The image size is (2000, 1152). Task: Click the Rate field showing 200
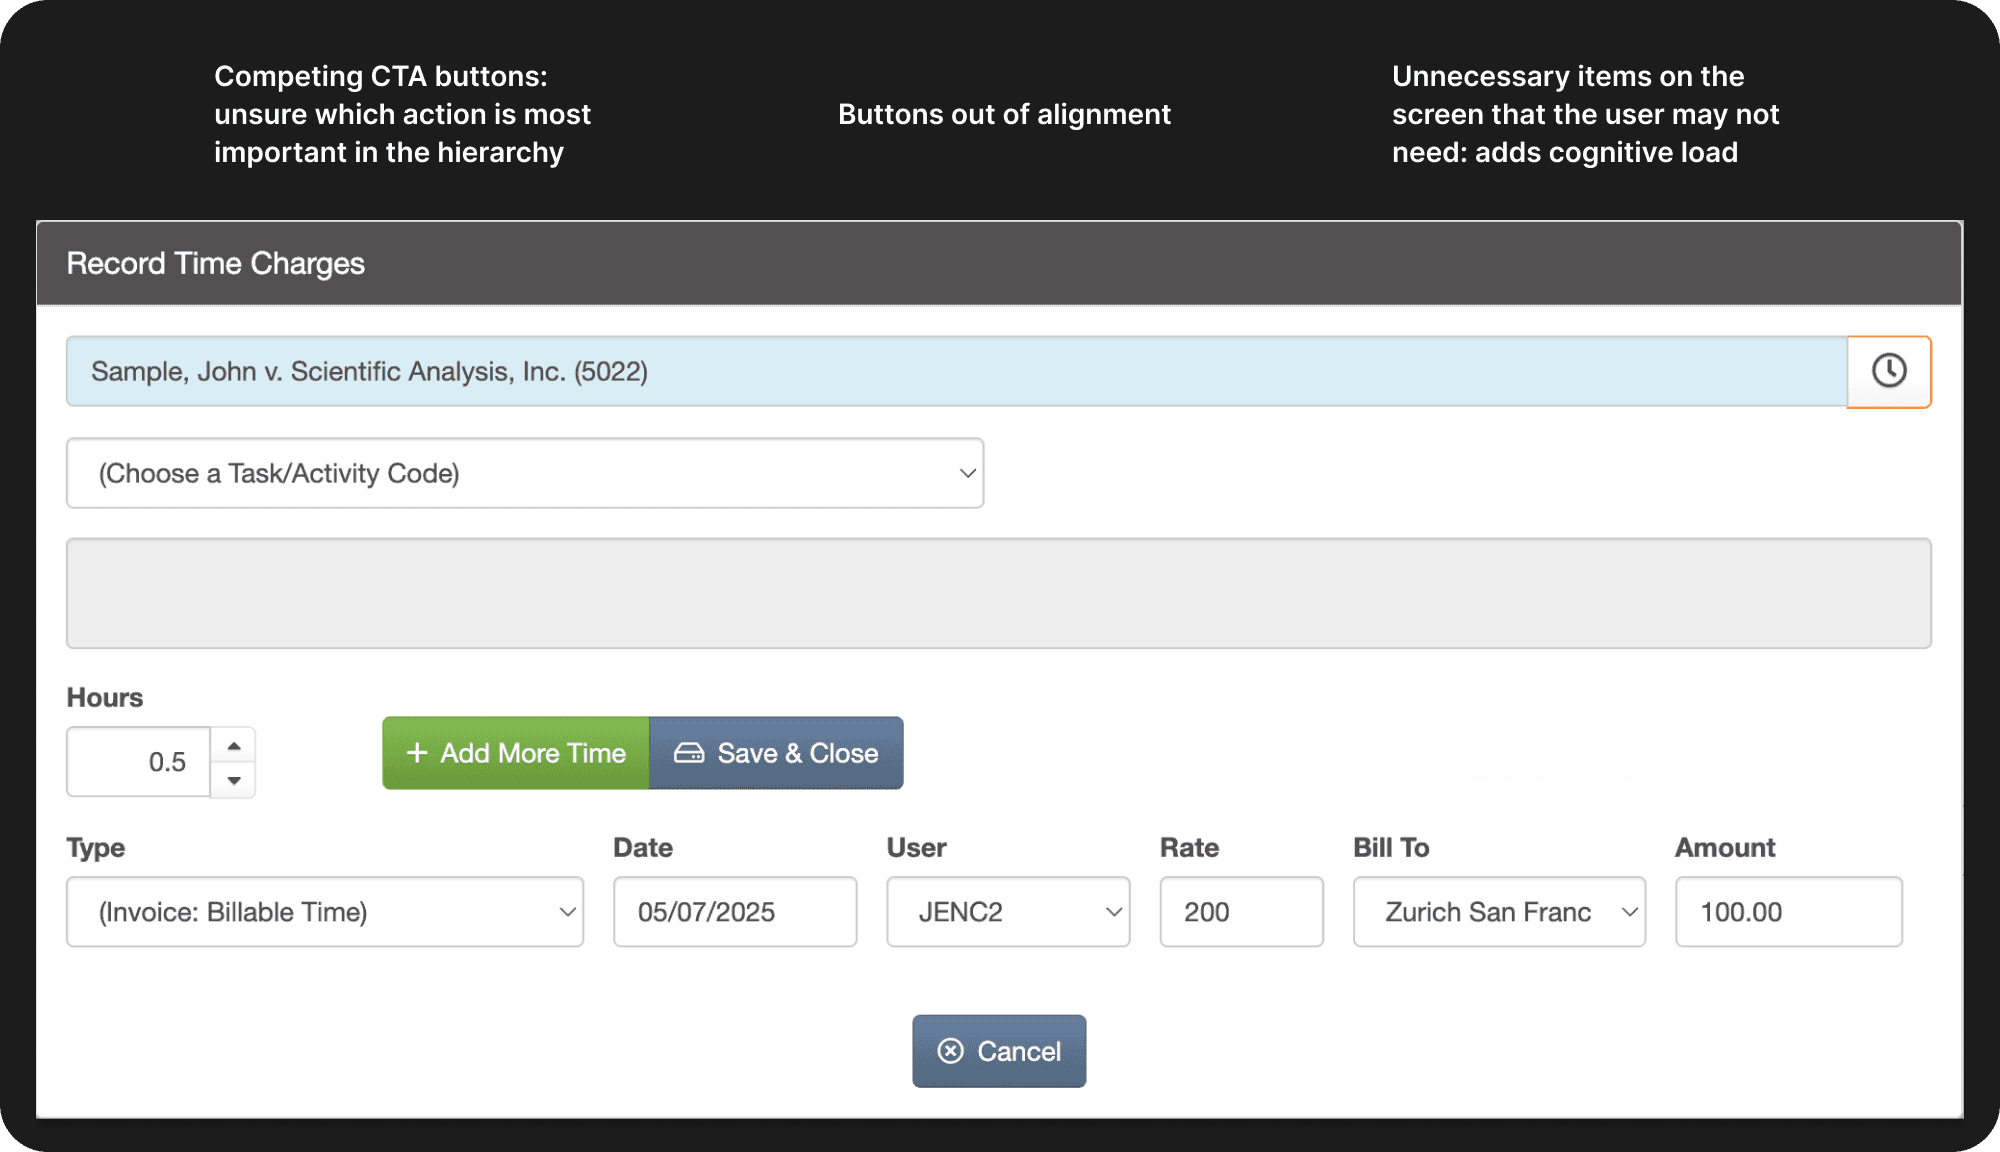1241,912
